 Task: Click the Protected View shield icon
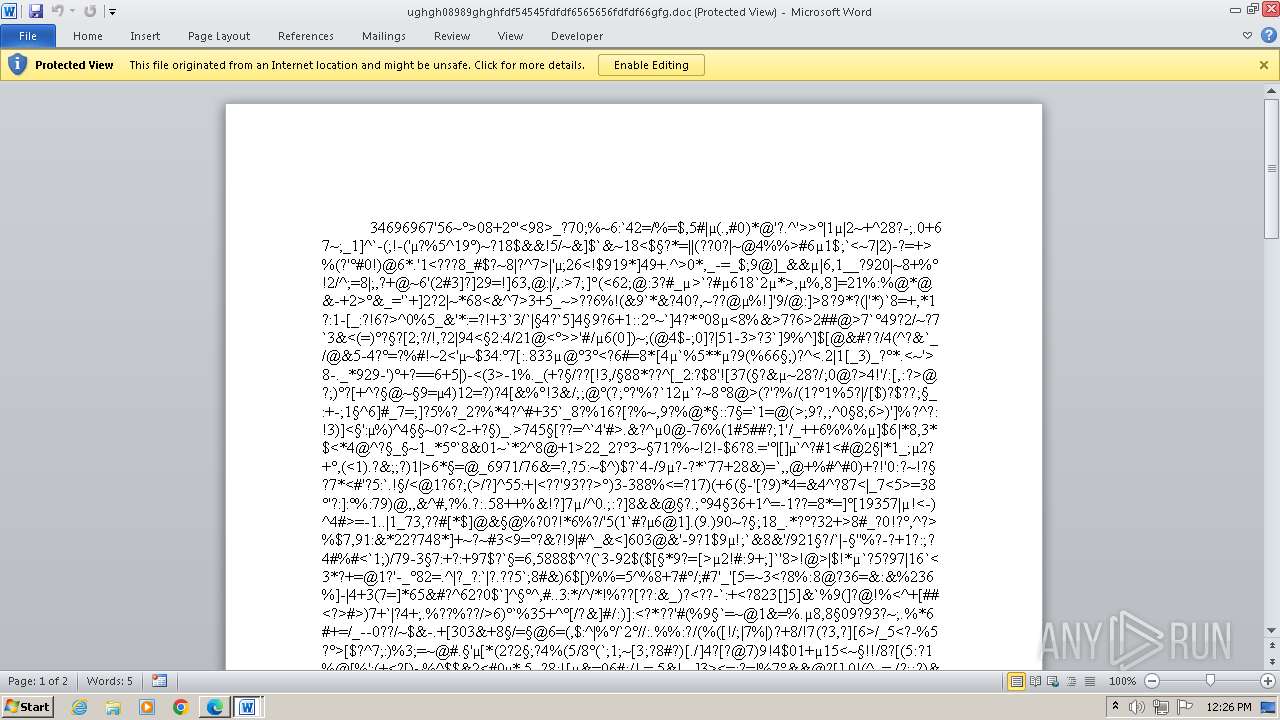[17, 65]
